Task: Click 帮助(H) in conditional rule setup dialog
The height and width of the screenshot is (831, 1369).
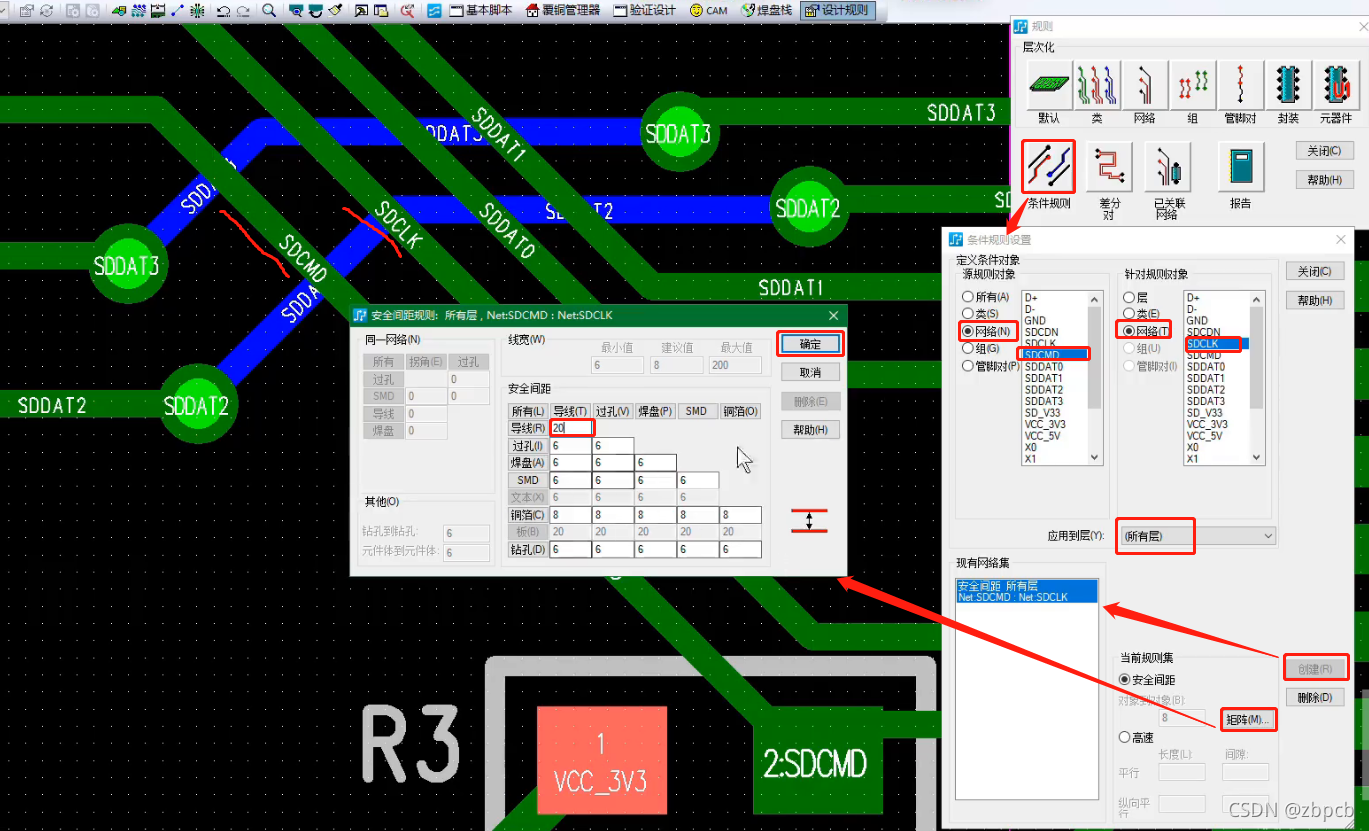Action: coord(1315,300)
